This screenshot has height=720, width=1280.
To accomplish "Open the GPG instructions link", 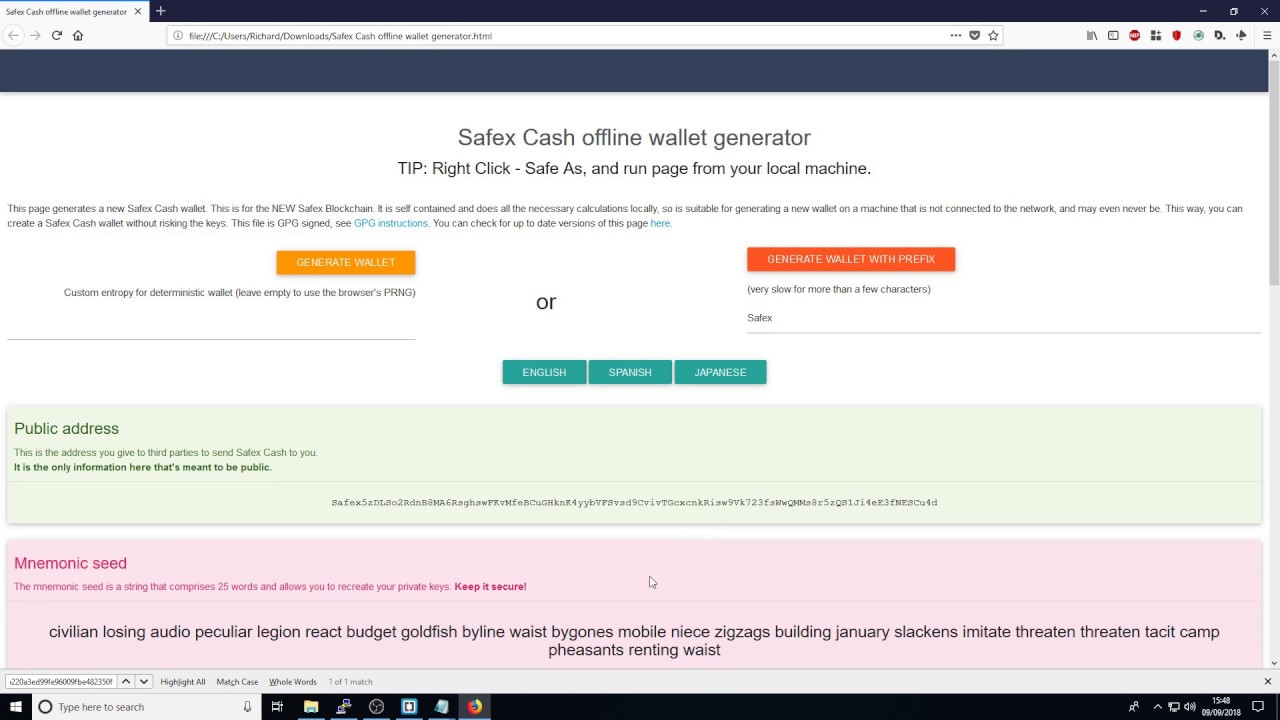I will (x=391, y=223).
